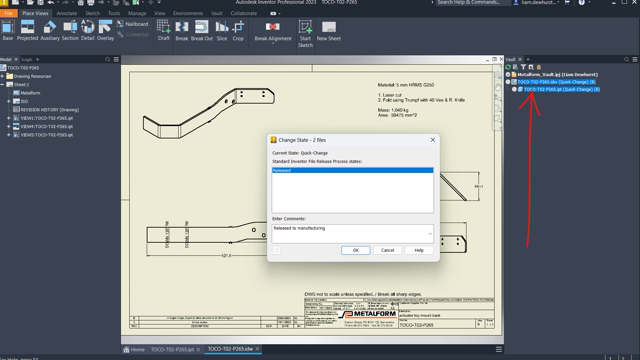Select the Base view tool
Screen dimensions: 640x360
(8, 31)
